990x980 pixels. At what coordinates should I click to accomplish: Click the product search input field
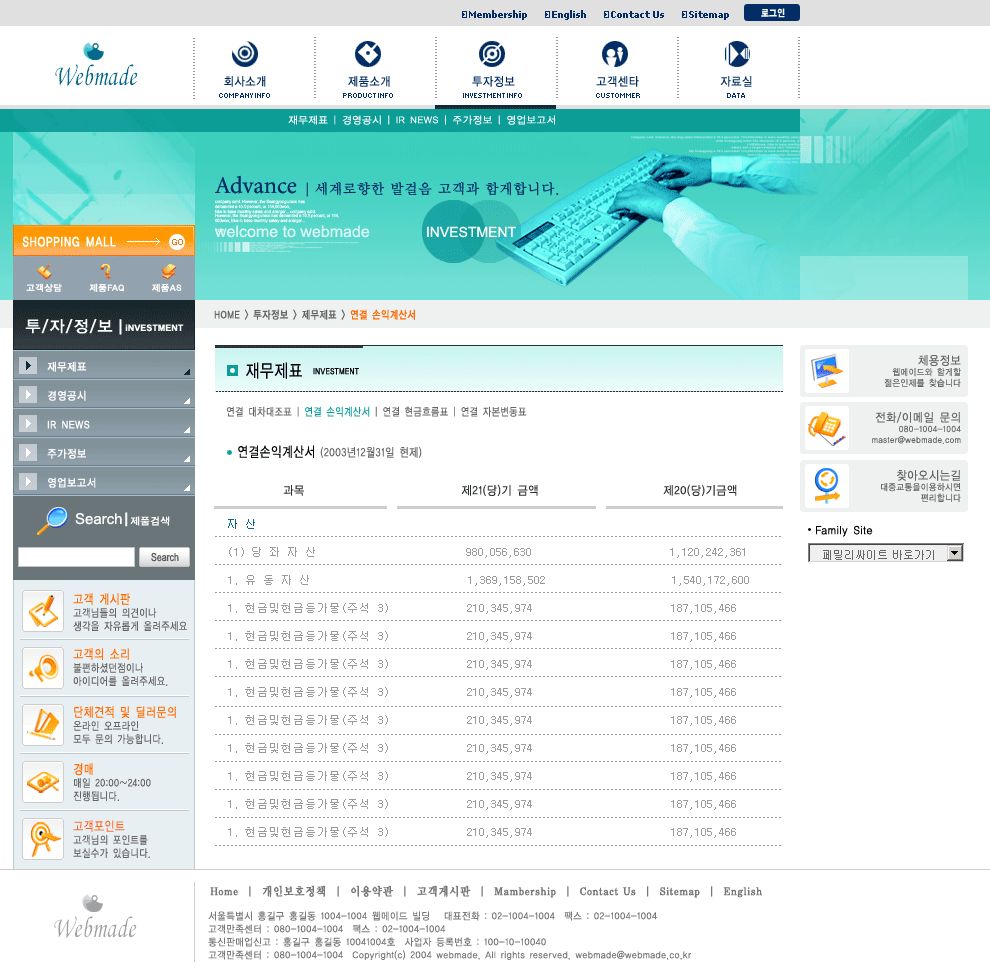pyautogui.click(x=76, y=557)
